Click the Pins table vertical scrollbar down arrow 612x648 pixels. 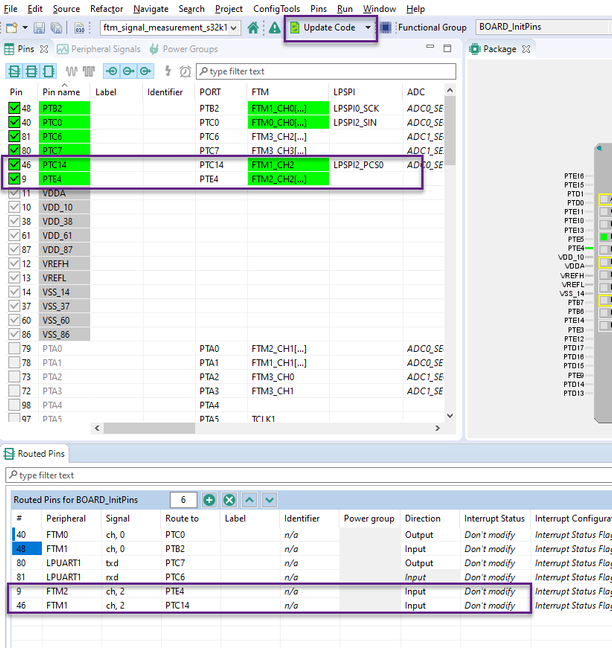tap(450, 416)
